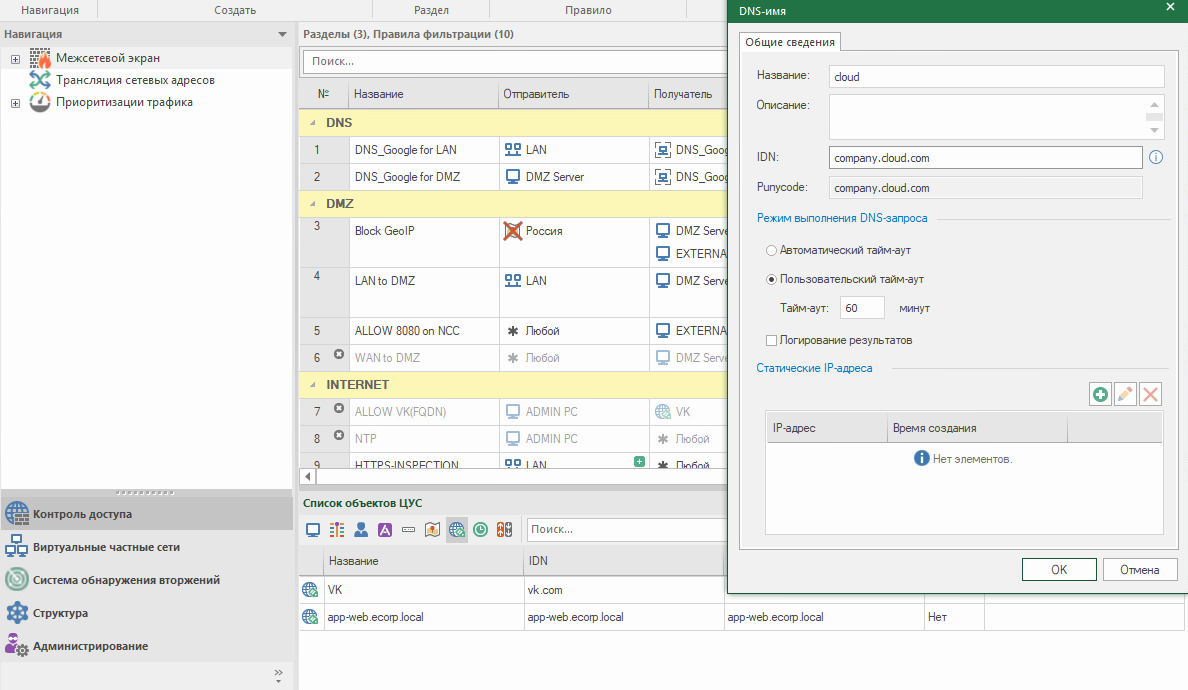Image resolution: width=1188 pixels, height=690 pixels.
Task: Click the Тайм-аут field showing 60
Action: 862,308
